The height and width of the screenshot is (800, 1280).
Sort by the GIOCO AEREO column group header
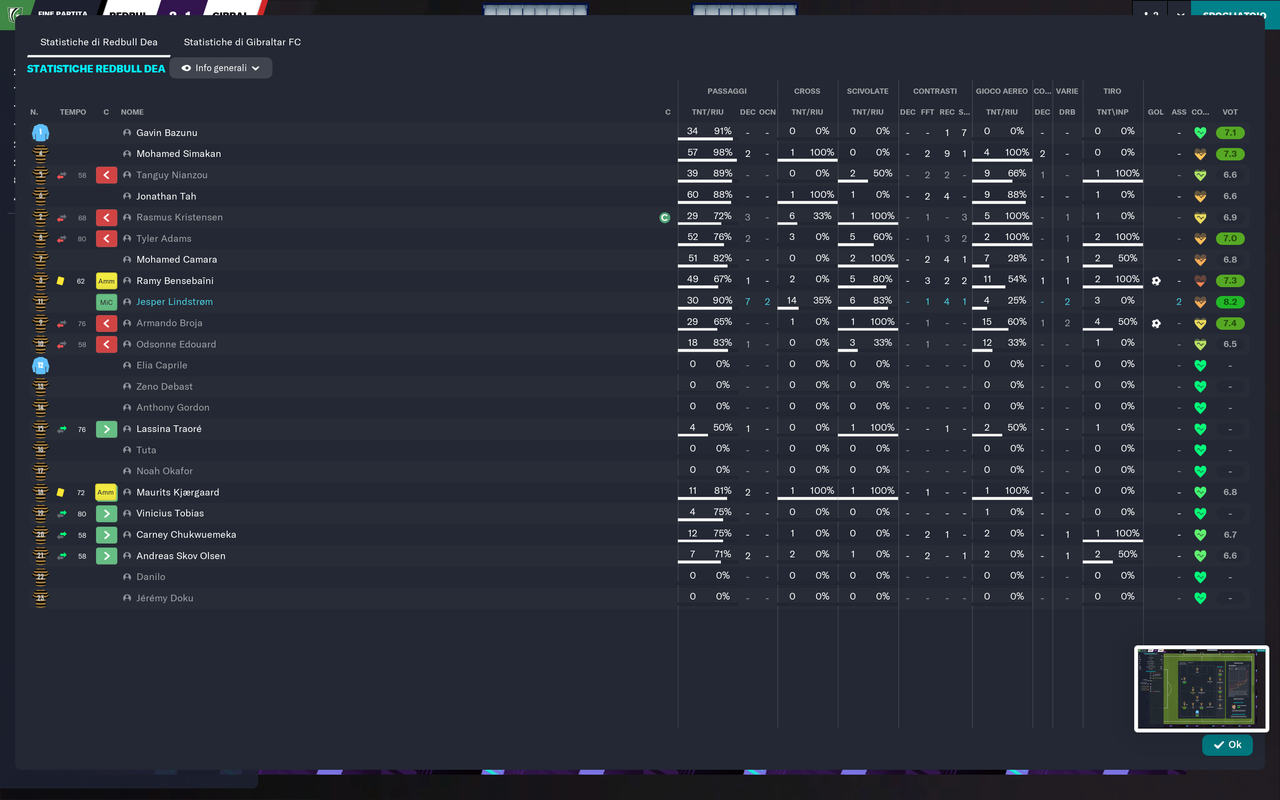[1001, 91]
